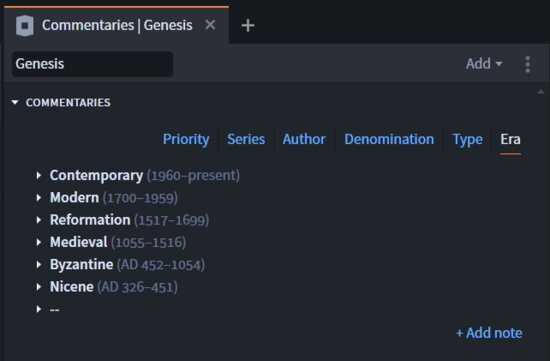Expand the Medieval era arrow
The height and width of the screenshot is (361, 550).
pos(39,242)
